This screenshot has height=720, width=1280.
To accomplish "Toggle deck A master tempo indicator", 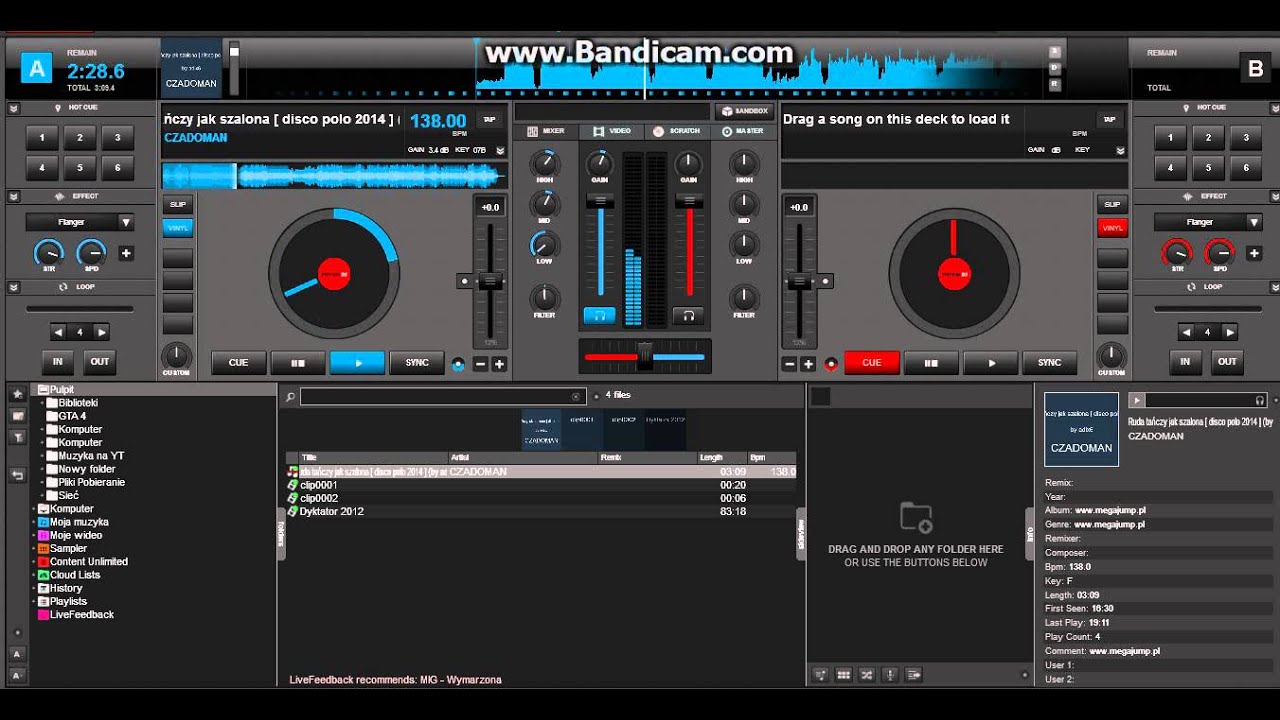I will pos(458,364).
